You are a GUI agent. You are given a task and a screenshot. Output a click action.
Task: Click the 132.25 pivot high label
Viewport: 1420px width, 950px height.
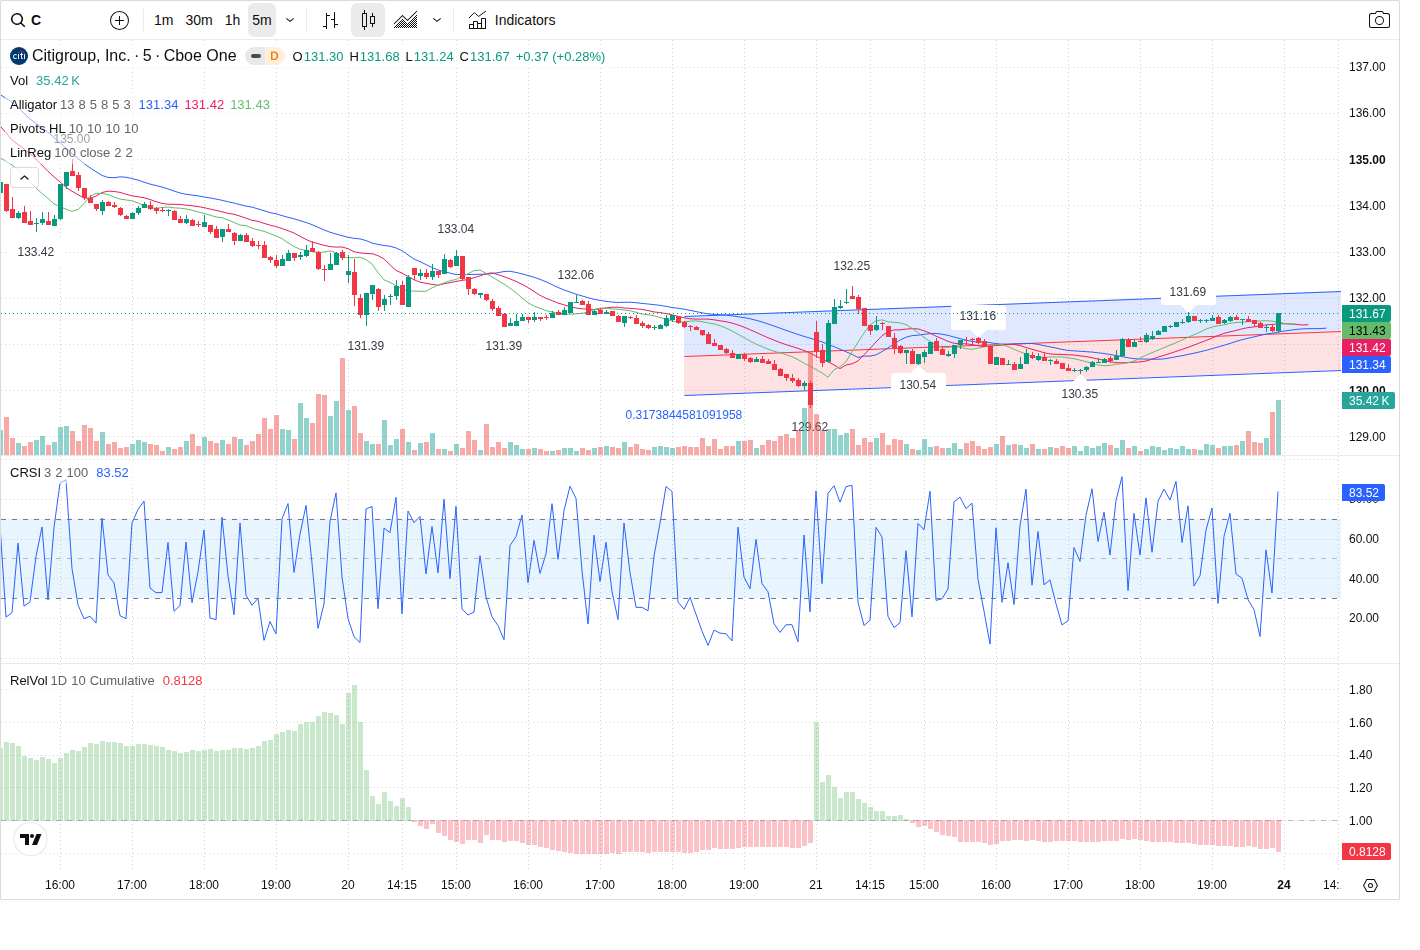point(852,266)
